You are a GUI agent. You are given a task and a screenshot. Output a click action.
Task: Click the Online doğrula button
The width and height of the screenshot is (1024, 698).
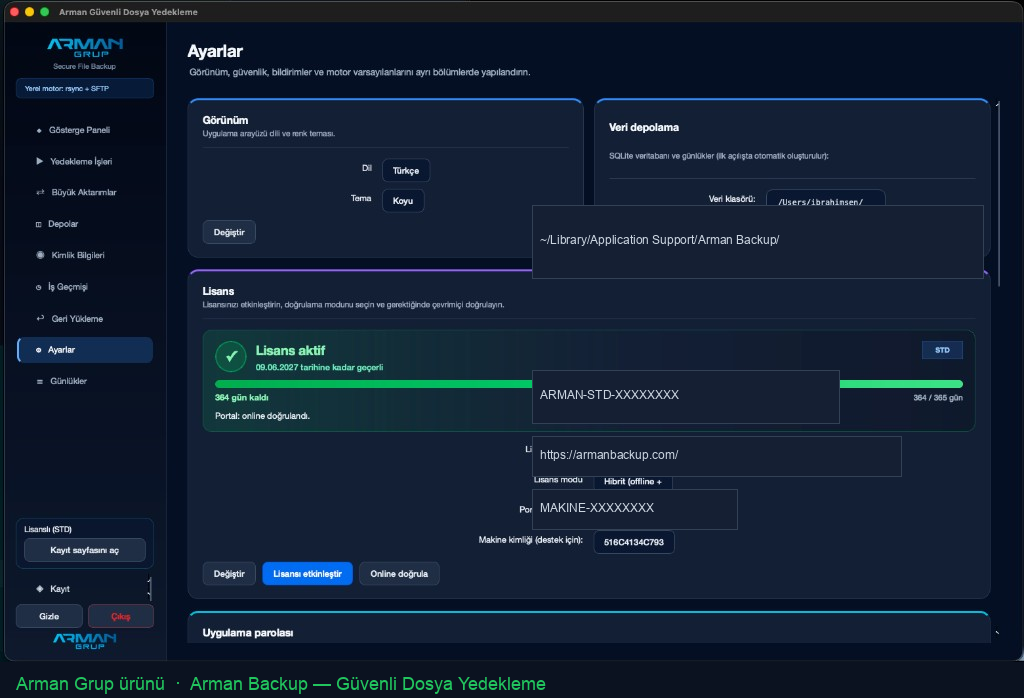pos(399,574)
